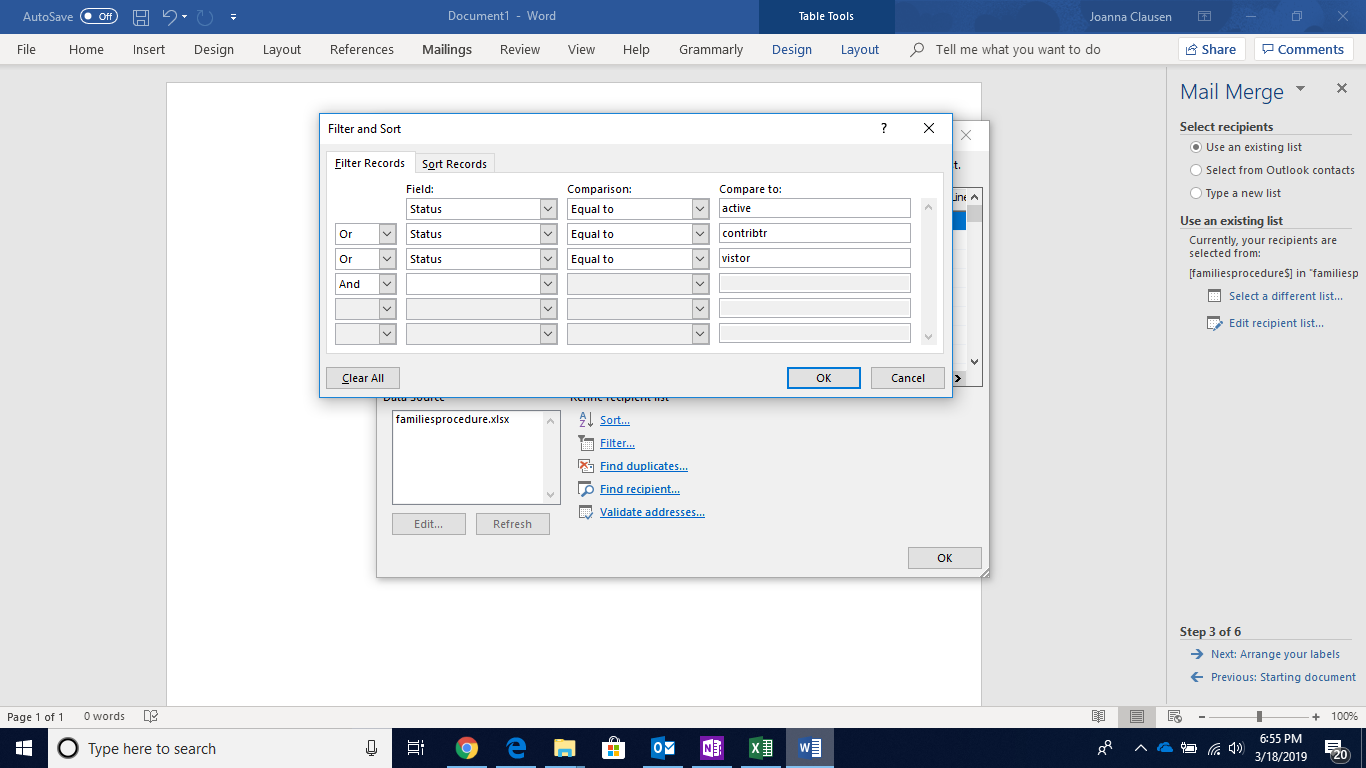Screen dimensions: 1366x768
Task: Open the And operator dropdown
Action: click(387, 284)
